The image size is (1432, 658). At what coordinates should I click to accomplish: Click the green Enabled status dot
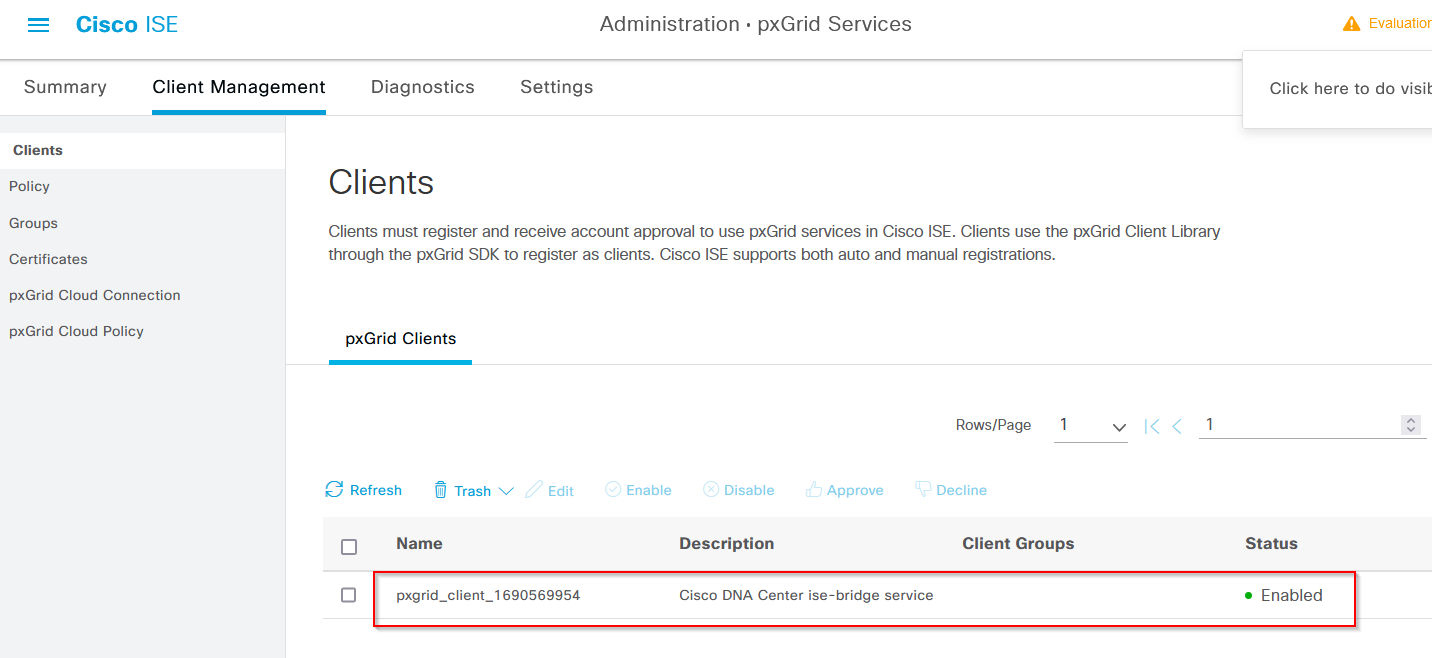click(1248, 596)
